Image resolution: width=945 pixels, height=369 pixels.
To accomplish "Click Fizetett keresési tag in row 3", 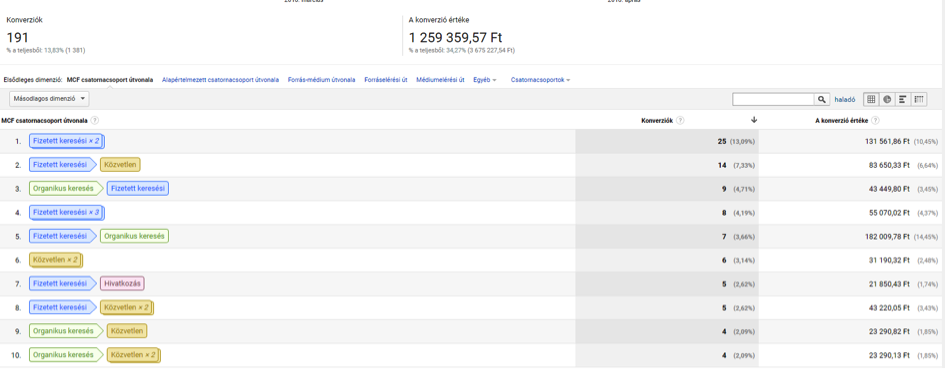I will pyautogui.click(x=137, y=189).
